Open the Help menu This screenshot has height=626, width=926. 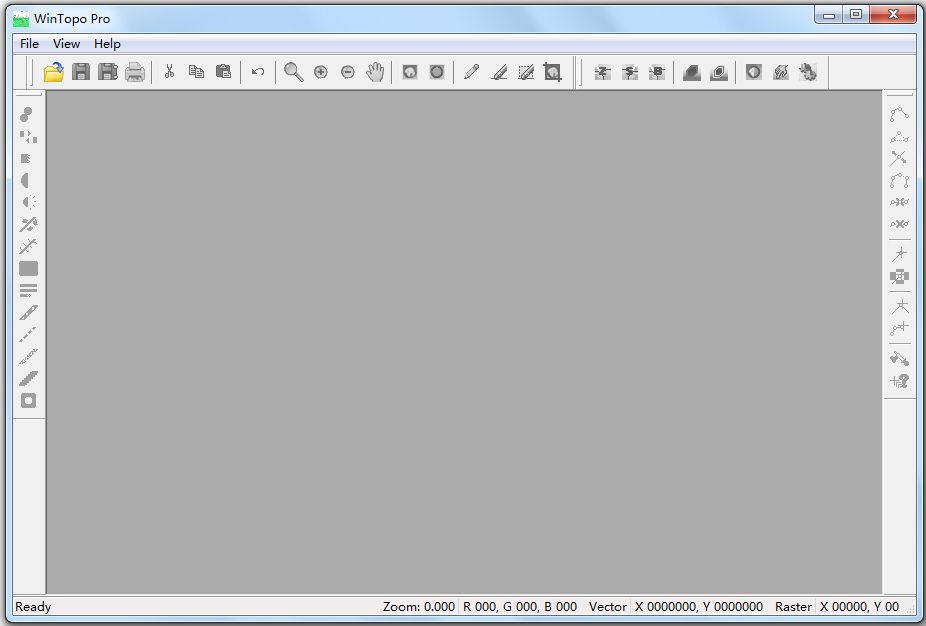tap(107, 44)
